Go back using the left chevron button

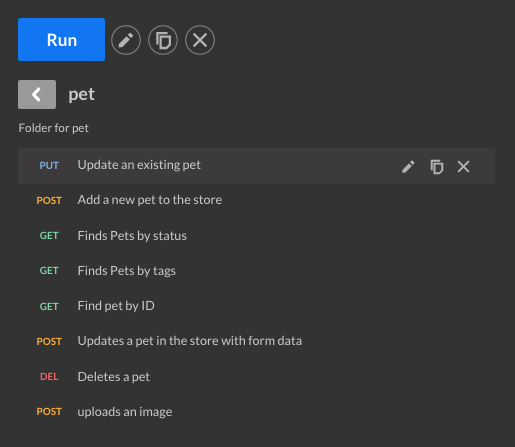(x=37, y=94)
